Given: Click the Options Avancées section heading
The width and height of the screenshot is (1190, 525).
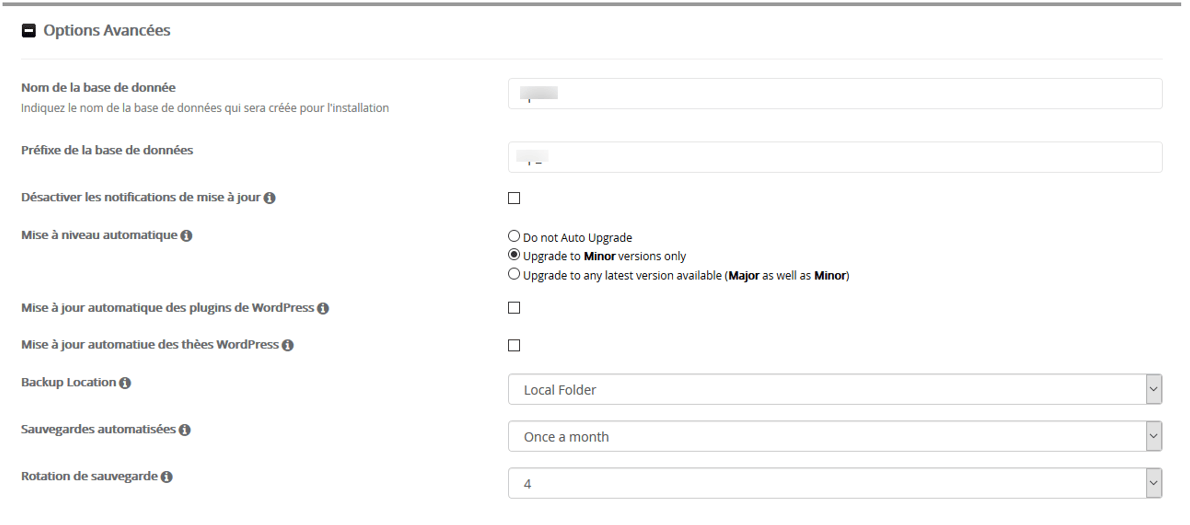Looking at the screenshot, I should tap(107, 30).
